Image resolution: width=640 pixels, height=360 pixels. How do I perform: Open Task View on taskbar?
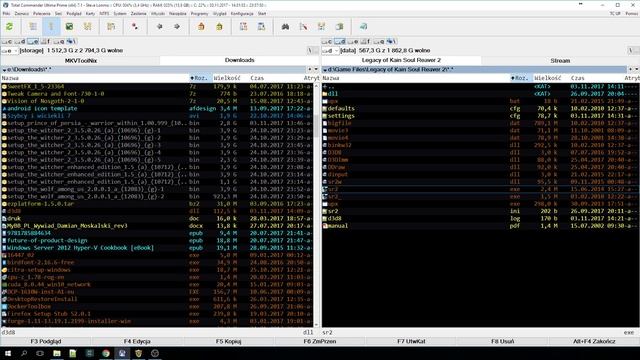point(40,353)
